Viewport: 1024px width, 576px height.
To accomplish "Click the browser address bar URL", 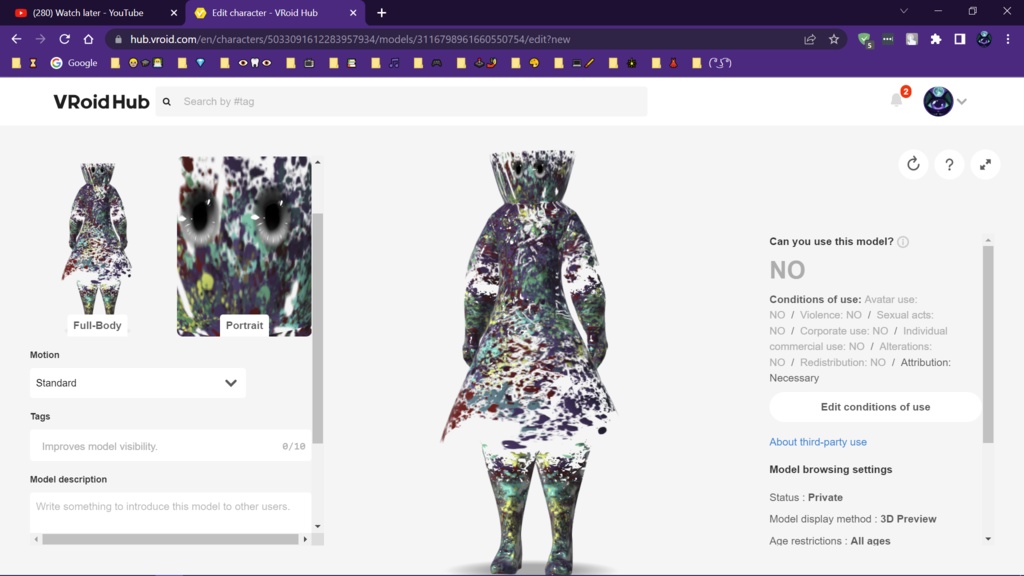I will 350,39.
